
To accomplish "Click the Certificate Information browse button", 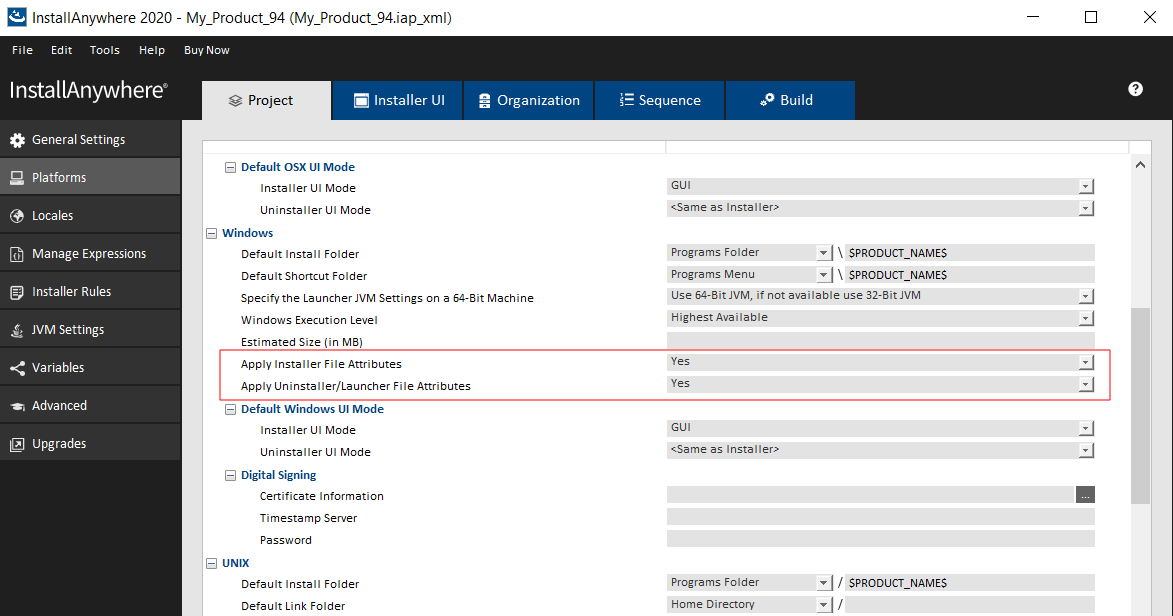I will pos(1086,494).
